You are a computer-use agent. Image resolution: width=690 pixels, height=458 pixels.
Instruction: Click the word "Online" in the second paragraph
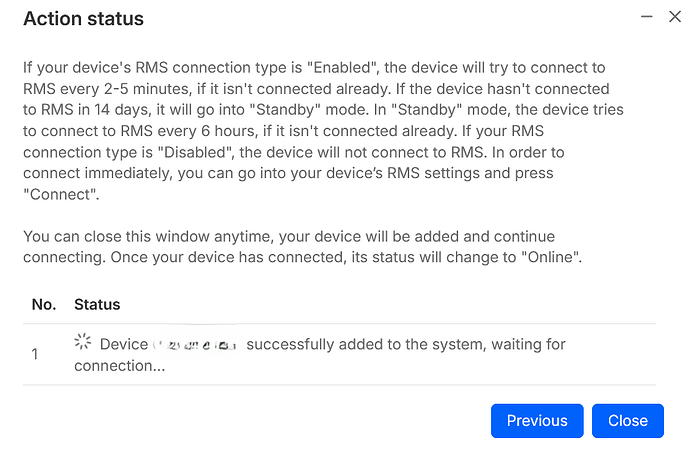pos(549,257)
